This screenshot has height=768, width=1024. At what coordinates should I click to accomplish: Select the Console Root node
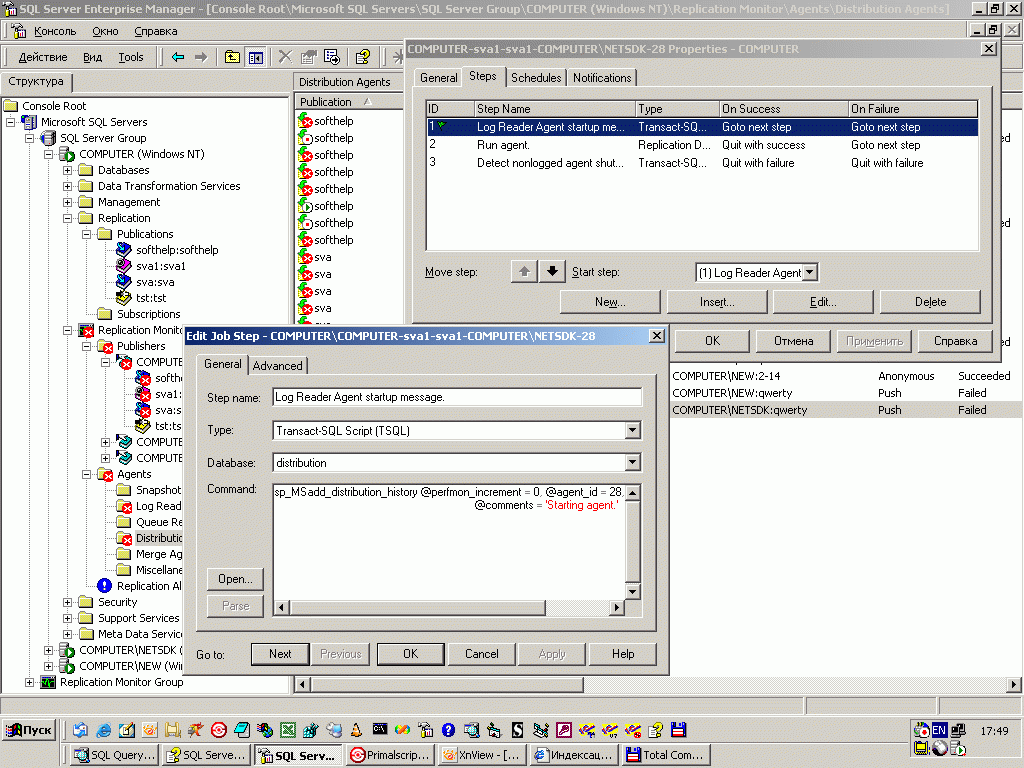tap(54, 106)
